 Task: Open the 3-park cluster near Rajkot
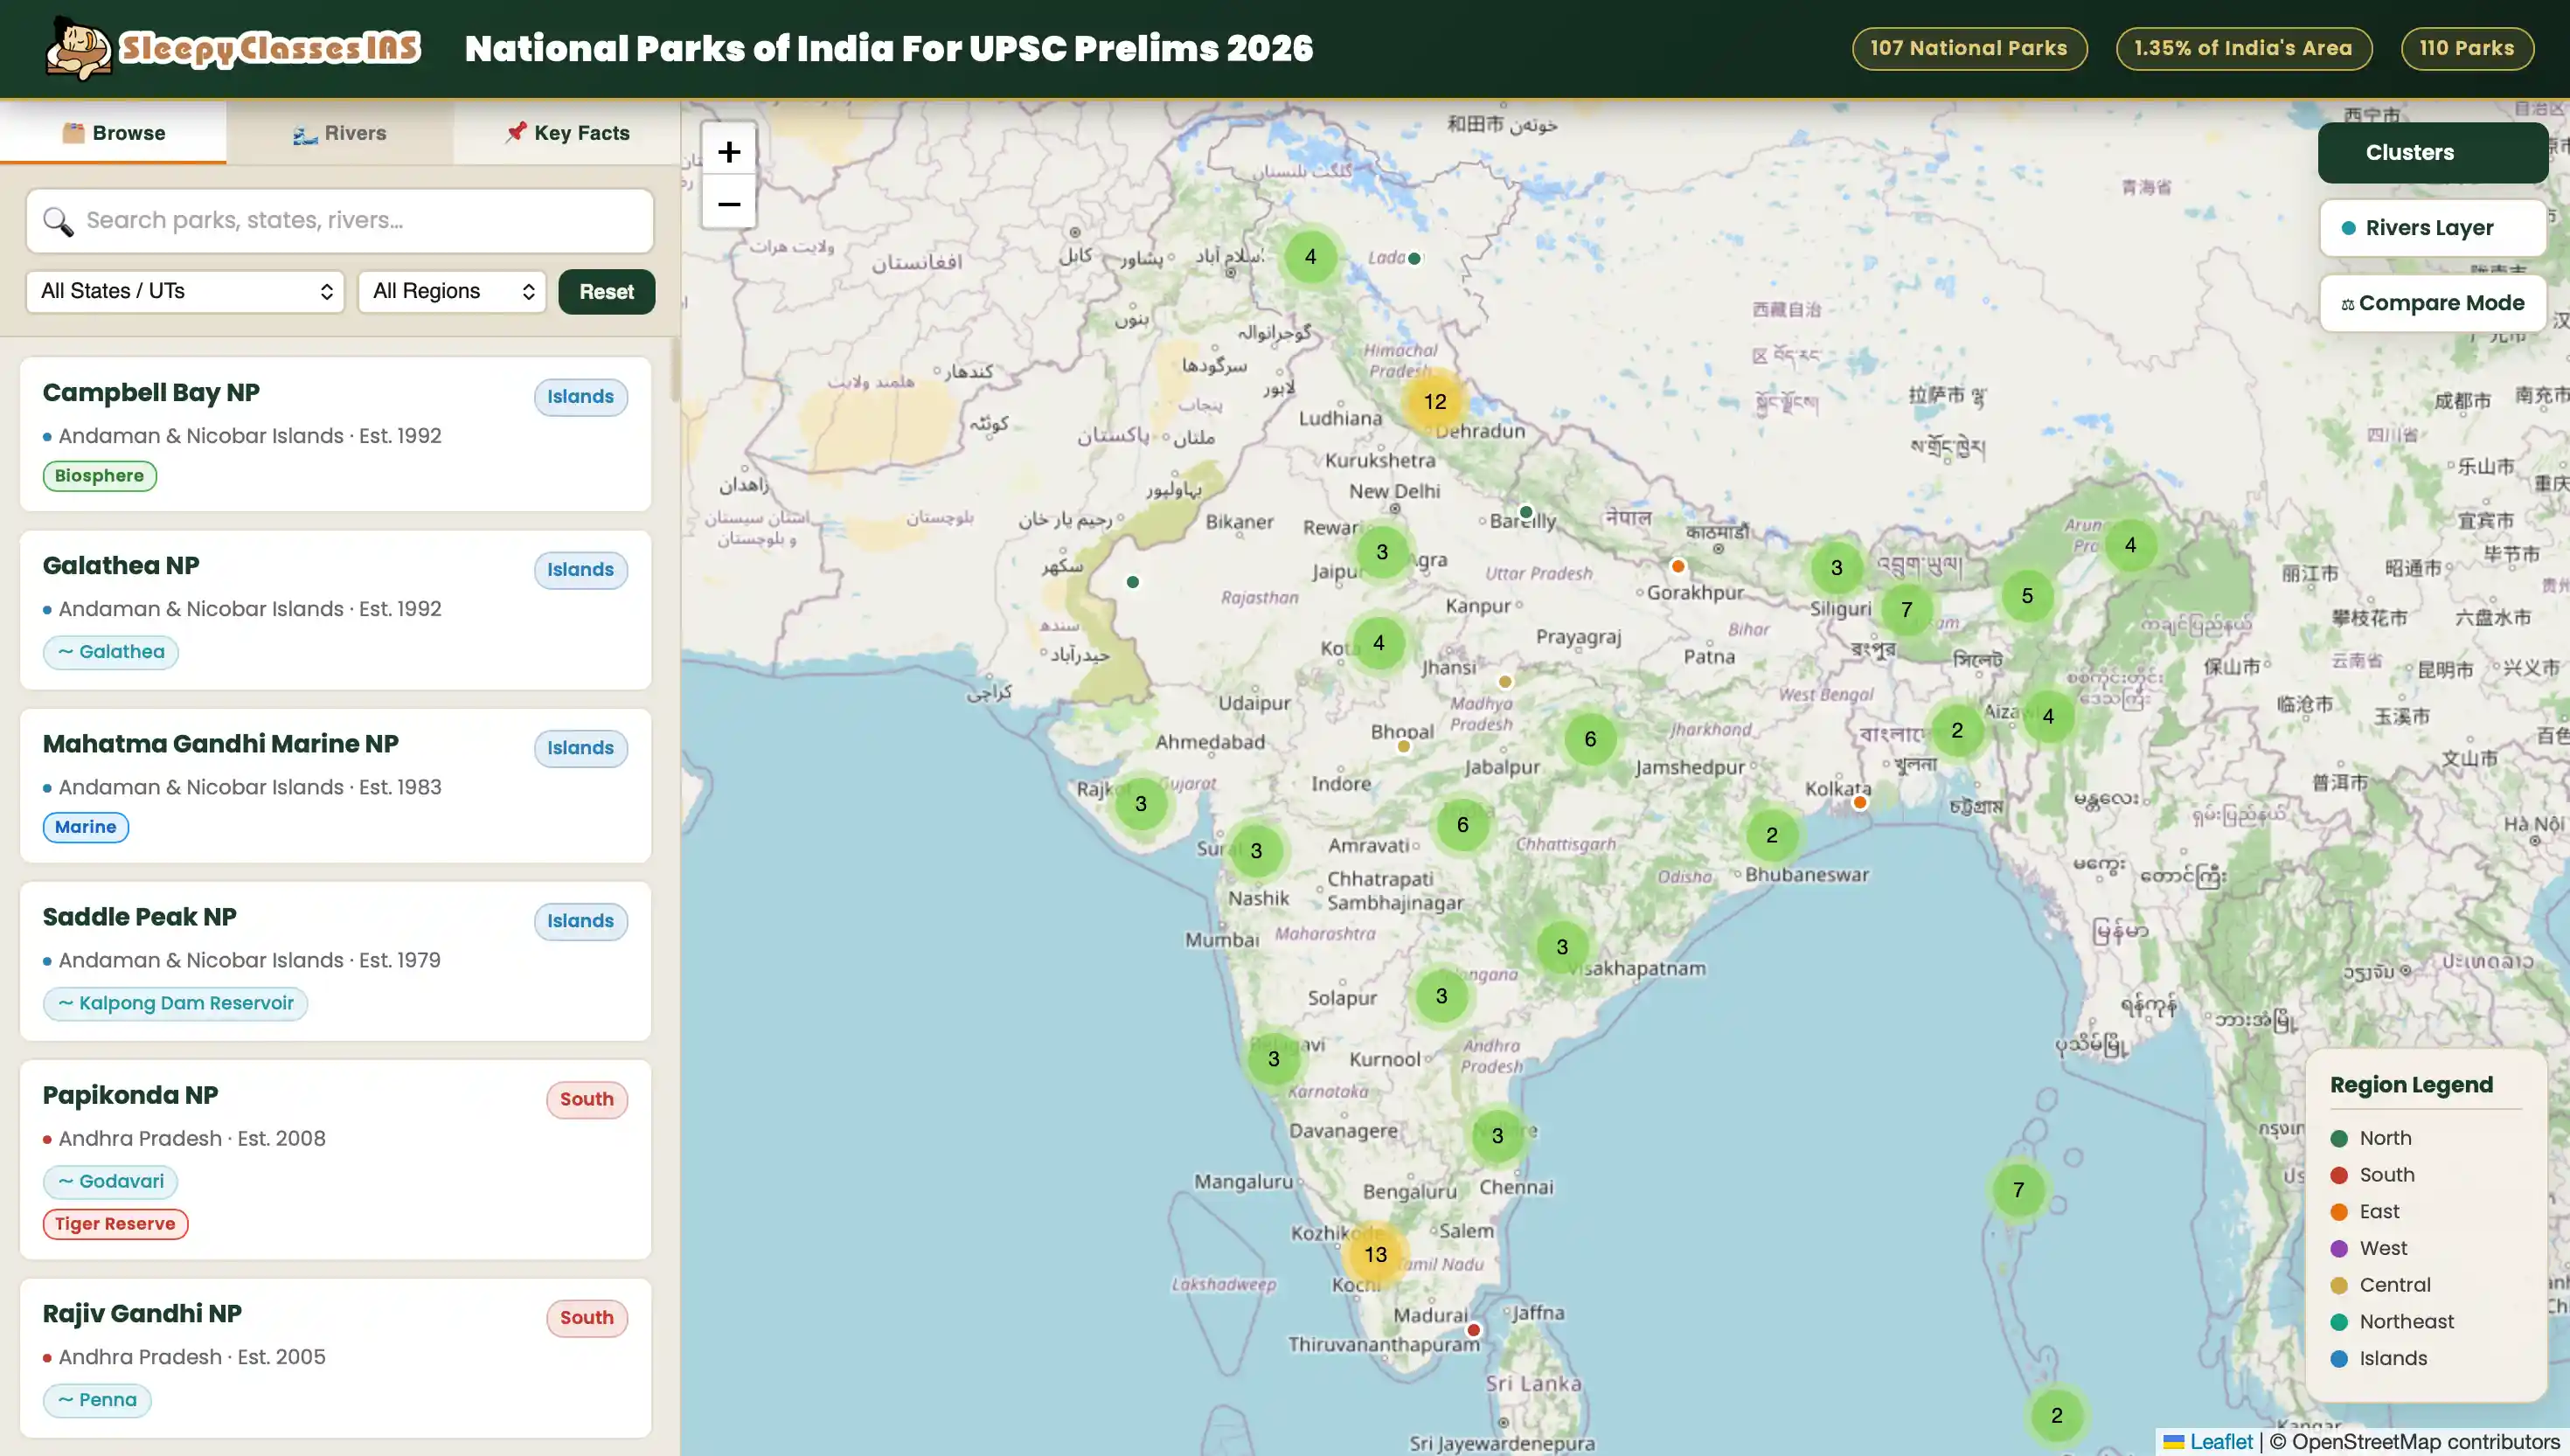tap(1140, 803)
